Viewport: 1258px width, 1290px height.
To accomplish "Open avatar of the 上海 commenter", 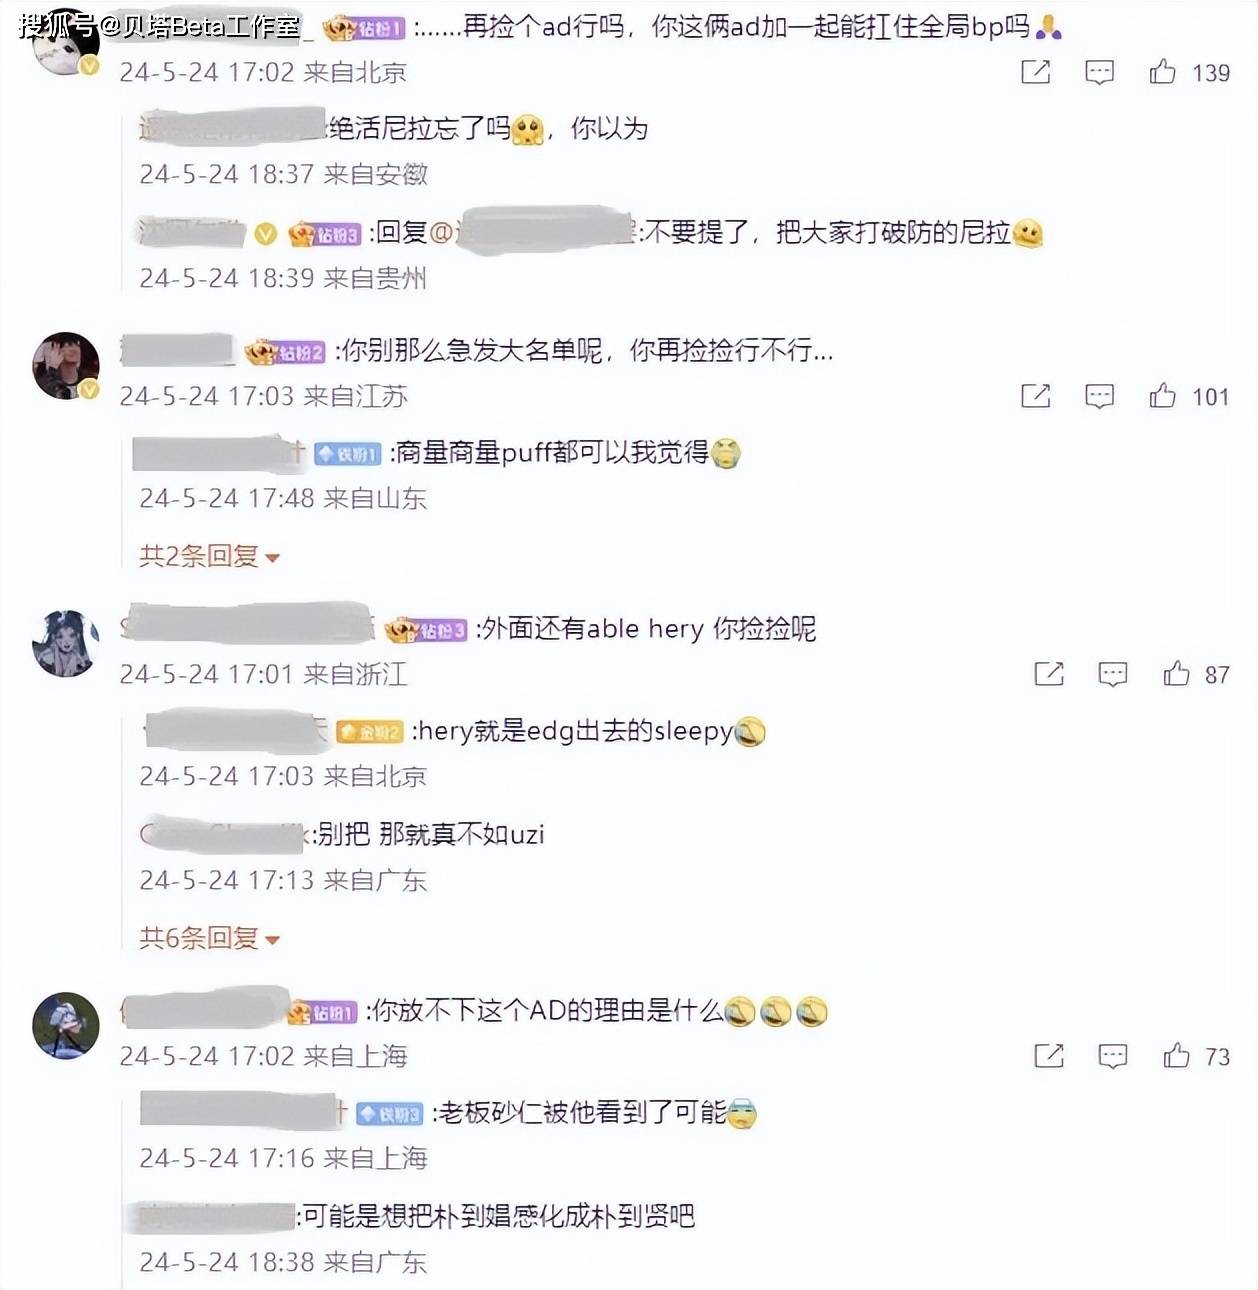I will (x=66, y=1025).
